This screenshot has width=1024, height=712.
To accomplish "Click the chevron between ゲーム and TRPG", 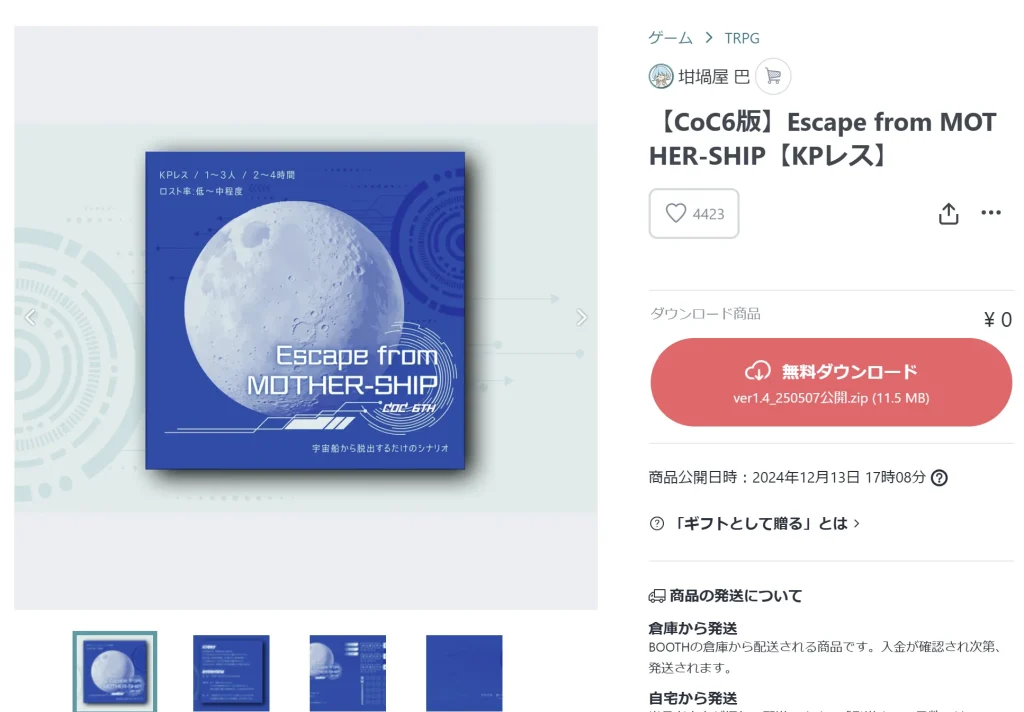I will pos(709,38).
